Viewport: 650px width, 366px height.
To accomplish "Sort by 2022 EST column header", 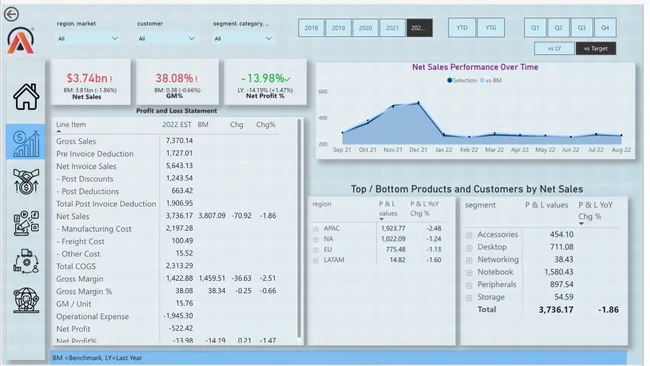I will coord(177,124).
